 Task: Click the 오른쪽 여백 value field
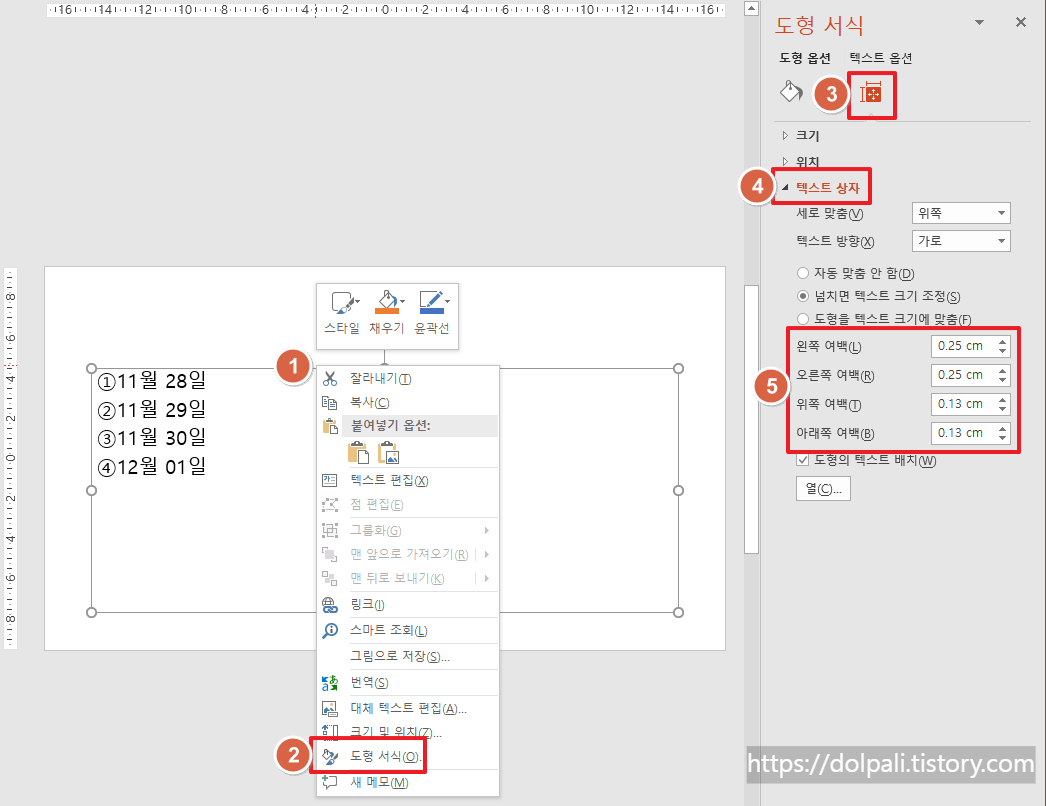click(963, 375)
